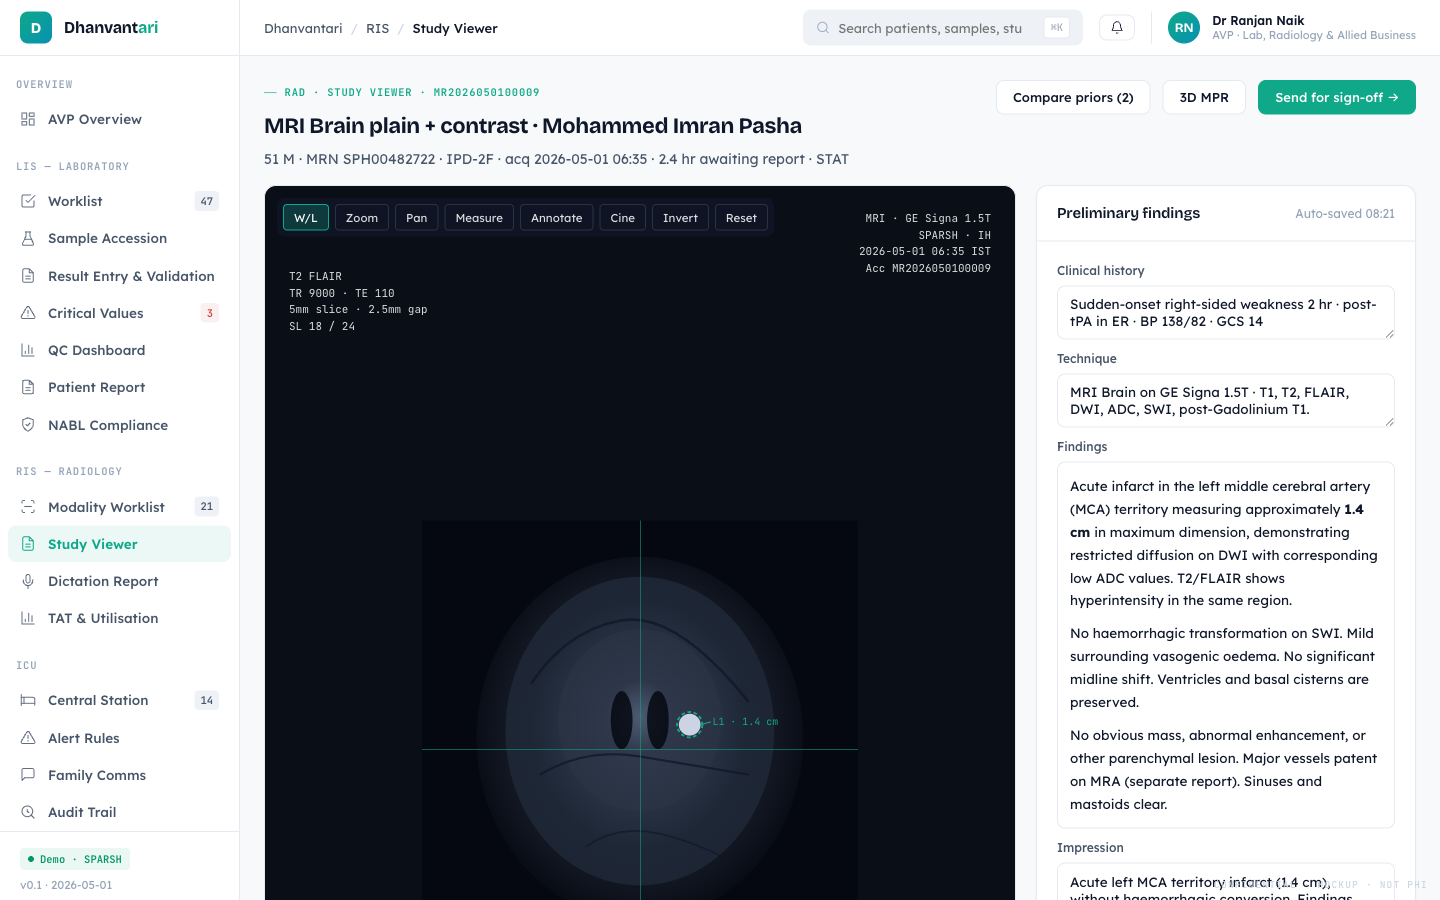Image resolution: width=1440 pixels, height=900 pixels.
Task: Click the RN user avatar
Action: click(x=1184, y=28)
